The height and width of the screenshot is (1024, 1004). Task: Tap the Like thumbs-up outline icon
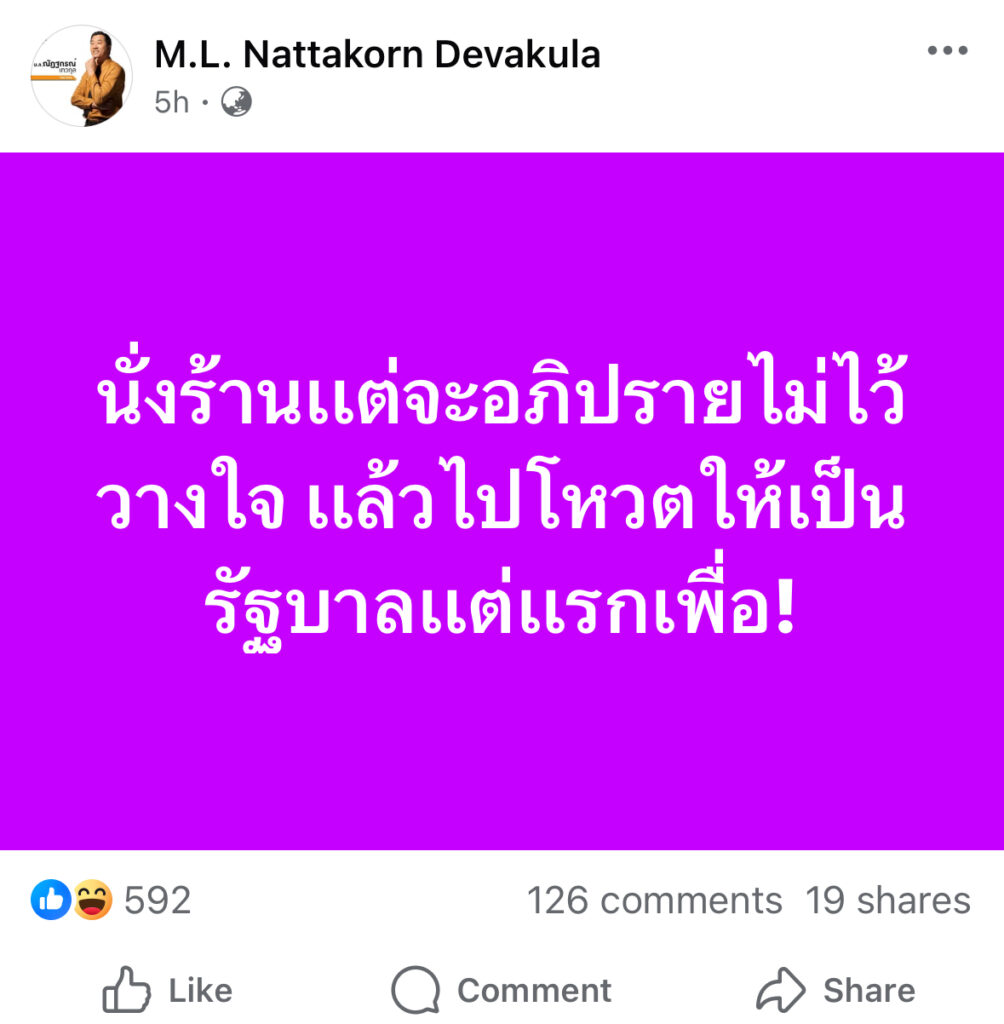coord(127,989)
